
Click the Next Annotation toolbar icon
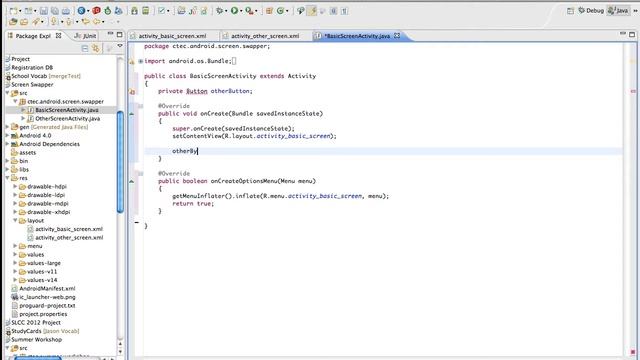click(x=54, y=22)
